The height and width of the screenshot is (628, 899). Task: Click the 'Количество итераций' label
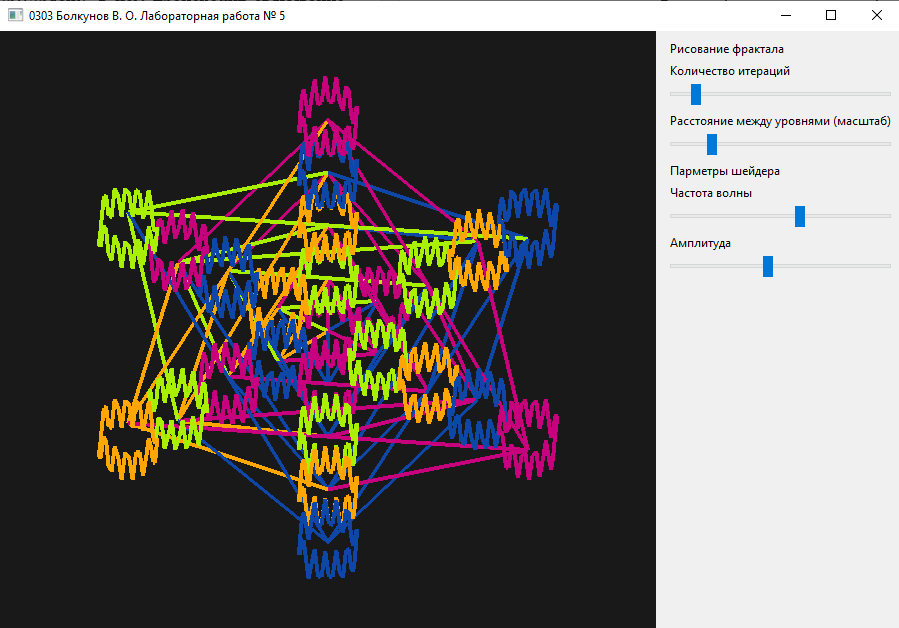click(730, 71)
